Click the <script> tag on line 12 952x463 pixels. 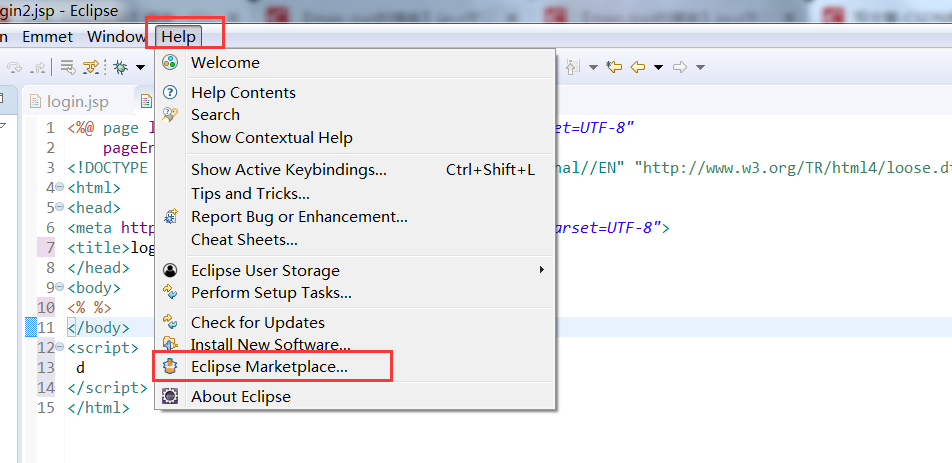pyautogui.click(x=103, y=348)
